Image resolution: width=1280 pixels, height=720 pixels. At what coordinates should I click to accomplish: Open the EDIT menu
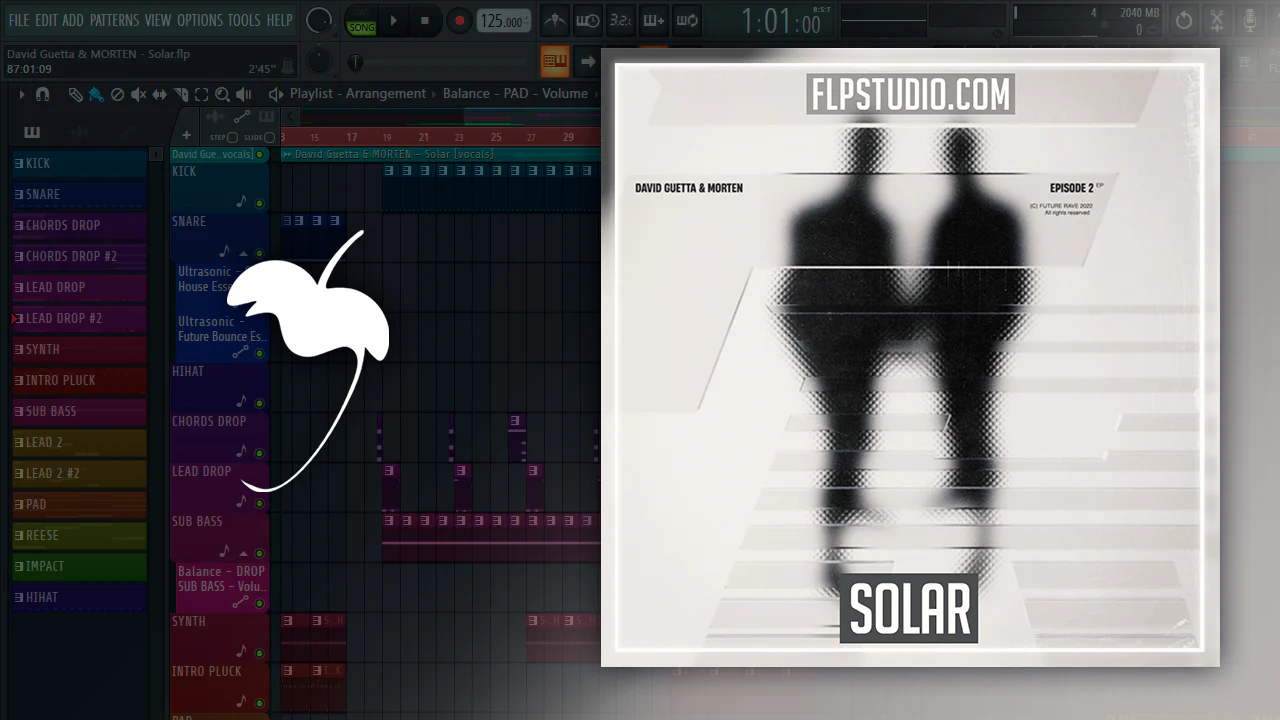[46, 20]
